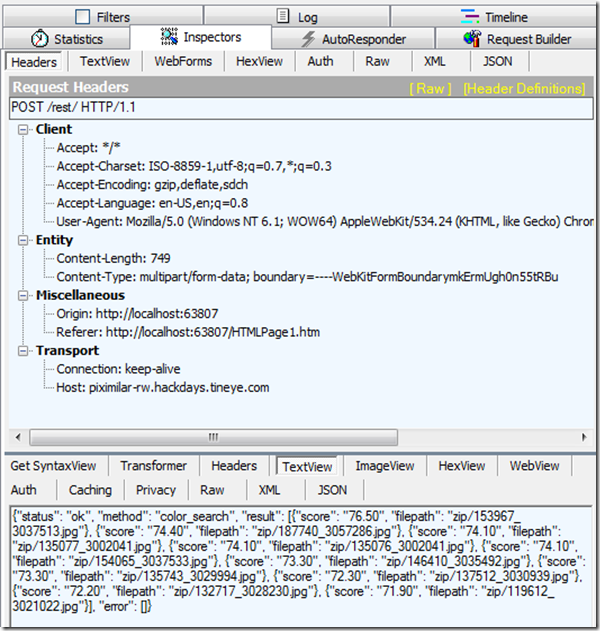Click the AutoResponder lightning bolt icon

pos(308,39)
